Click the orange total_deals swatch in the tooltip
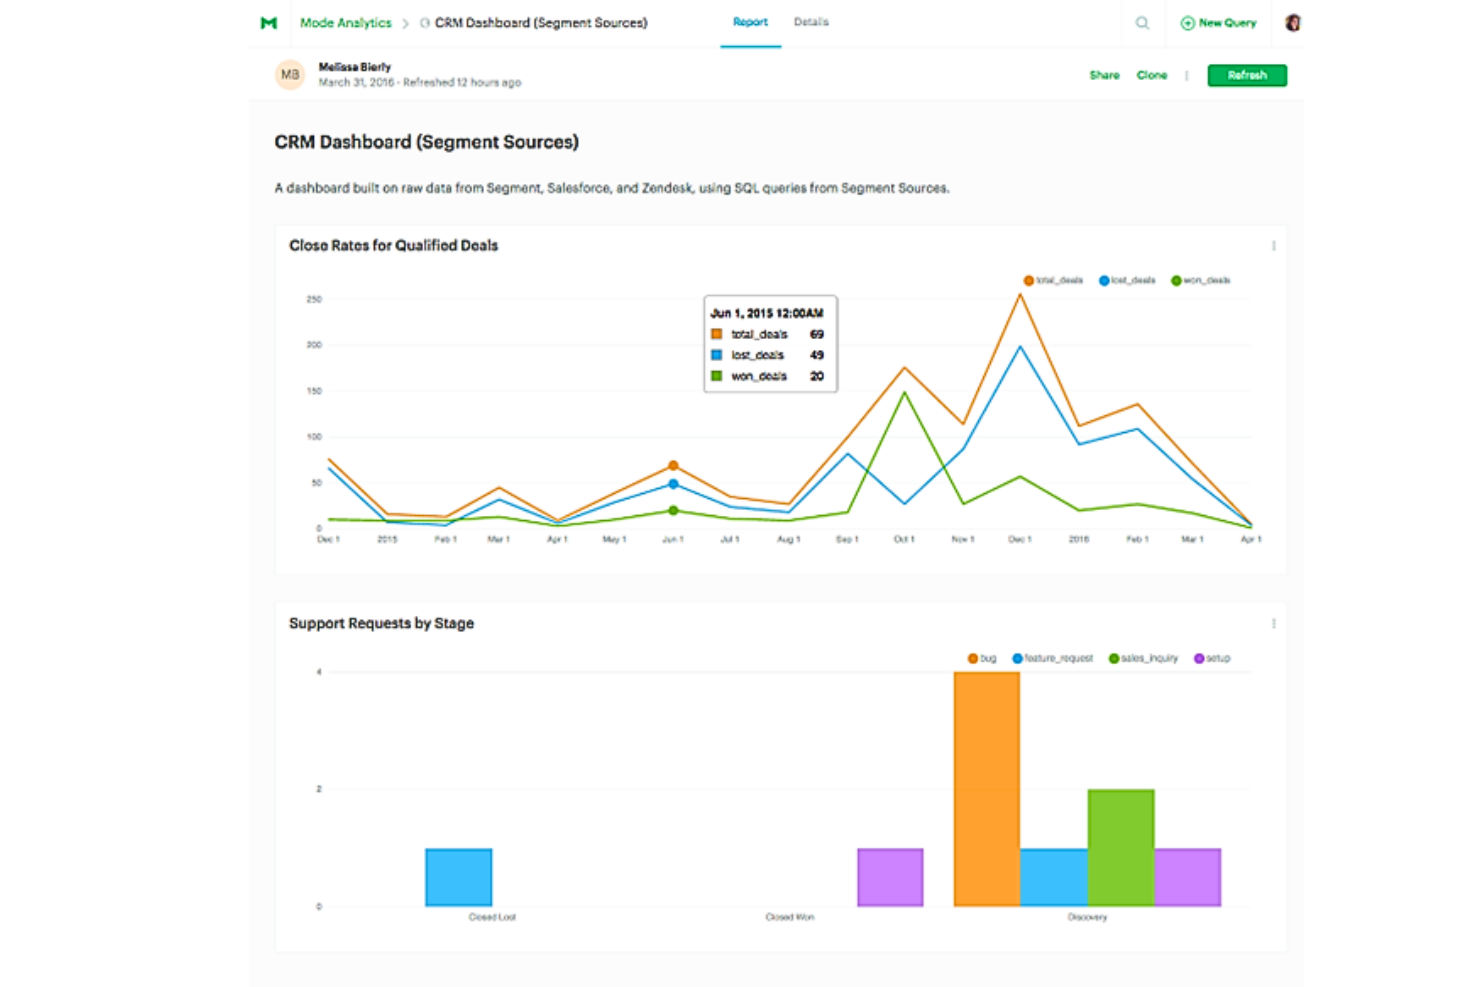Screen dimensions: 1480x987 (x=716, y=334)
